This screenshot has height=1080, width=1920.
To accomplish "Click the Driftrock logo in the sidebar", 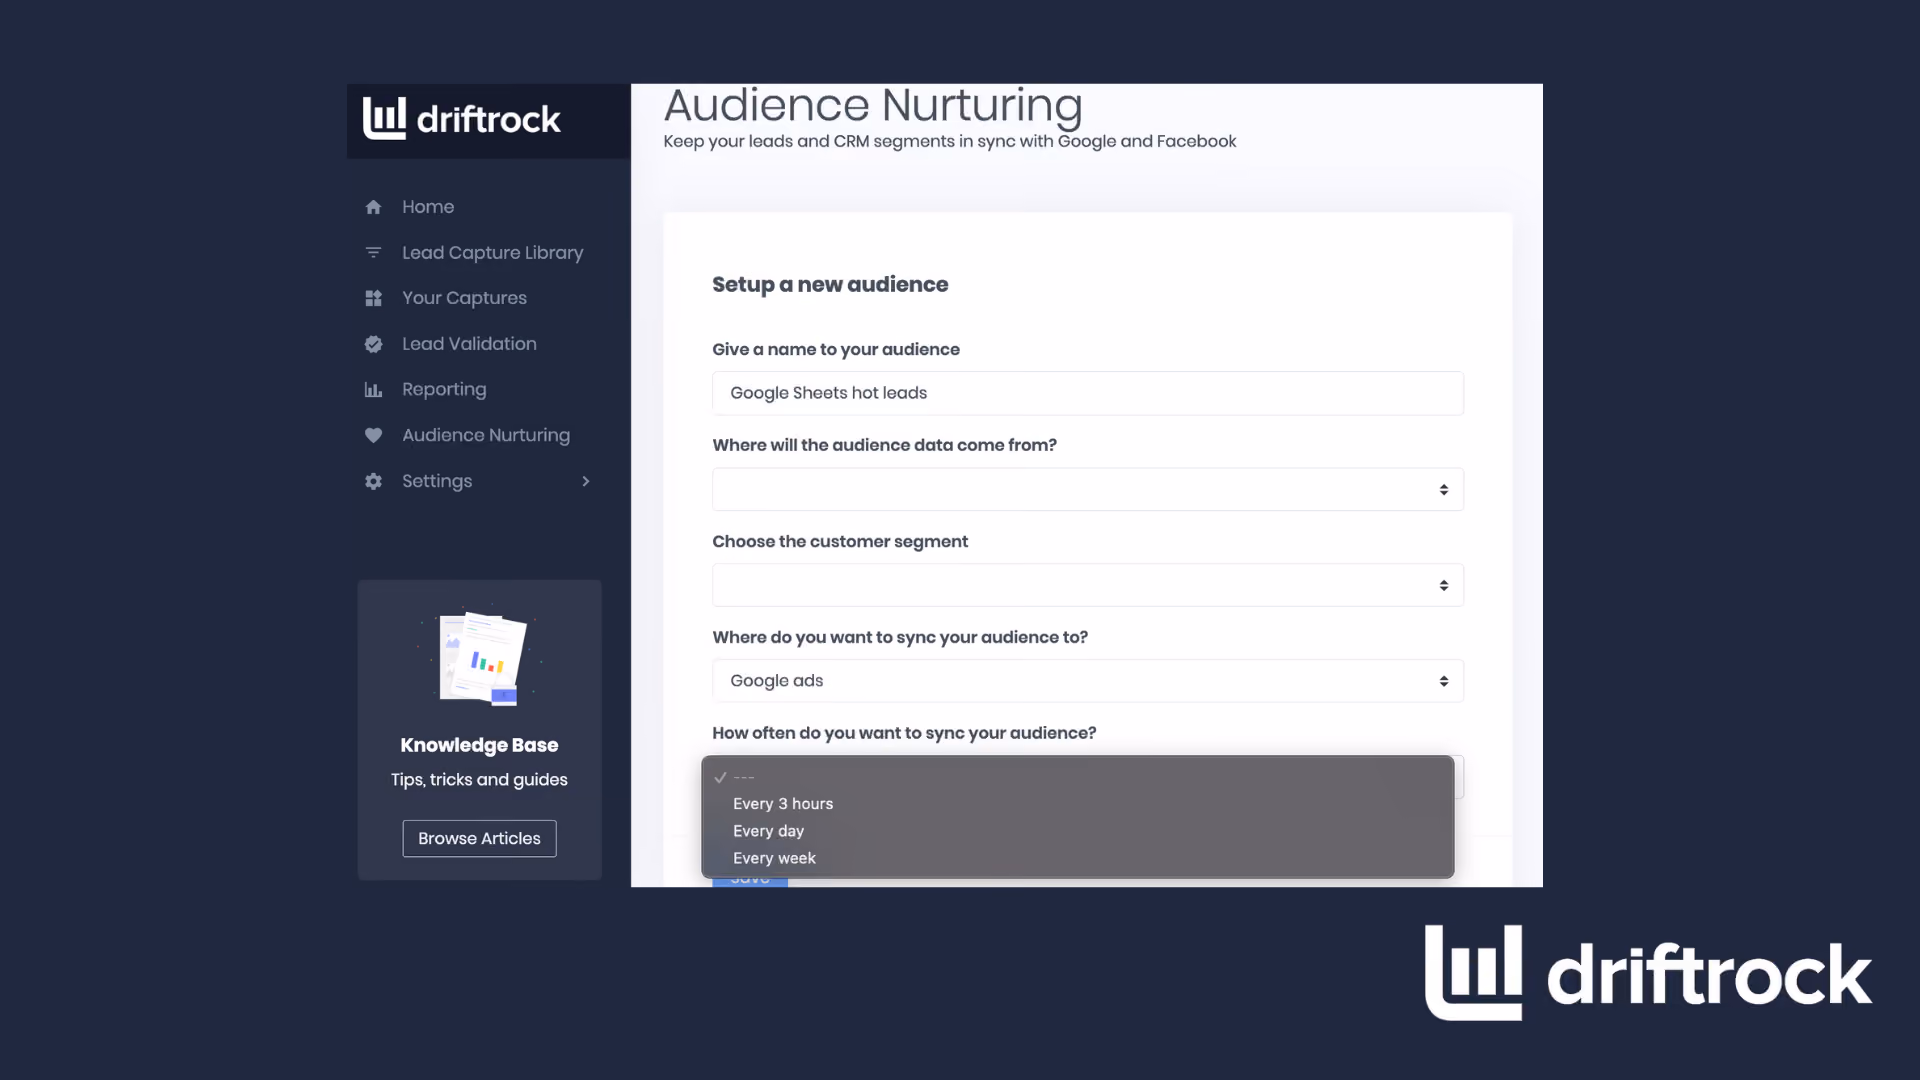I will [x=461, y=119].
